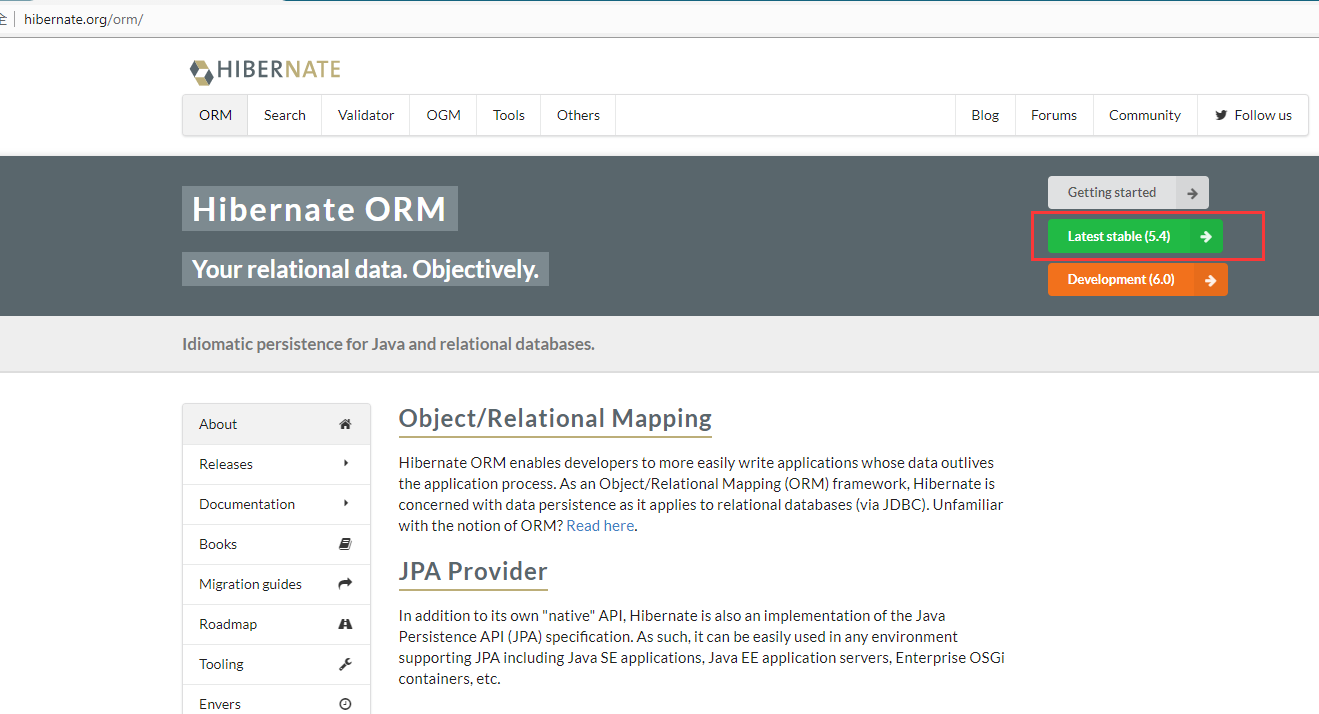Open the Tools nav tab
Viewport: 1319px width, 714px height.
click(509, 115)
